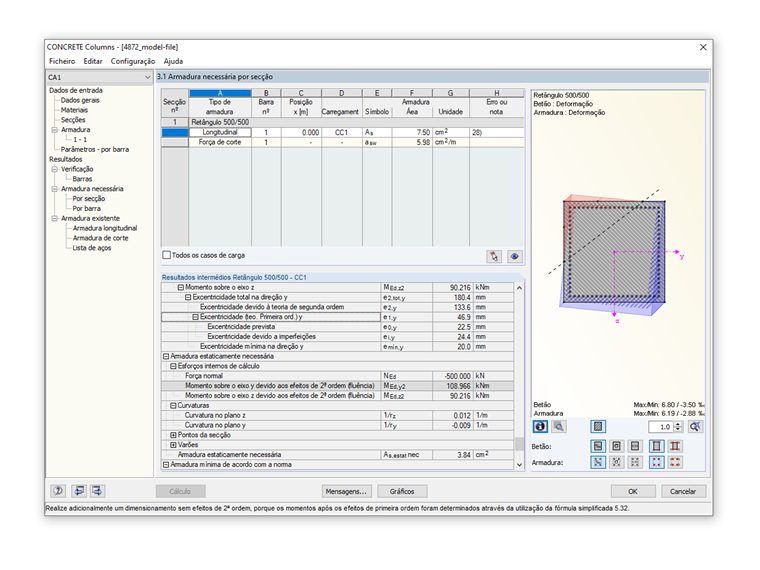Click the Mensagens... button
The image size is (760, 570).
click(347, 491)
